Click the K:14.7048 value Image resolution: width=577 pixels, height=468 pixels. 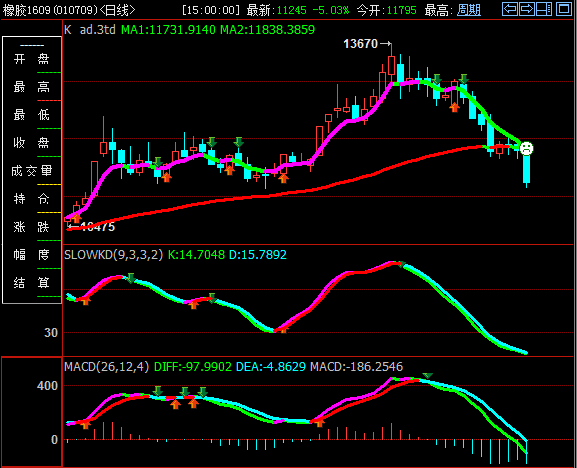point(196,255)
